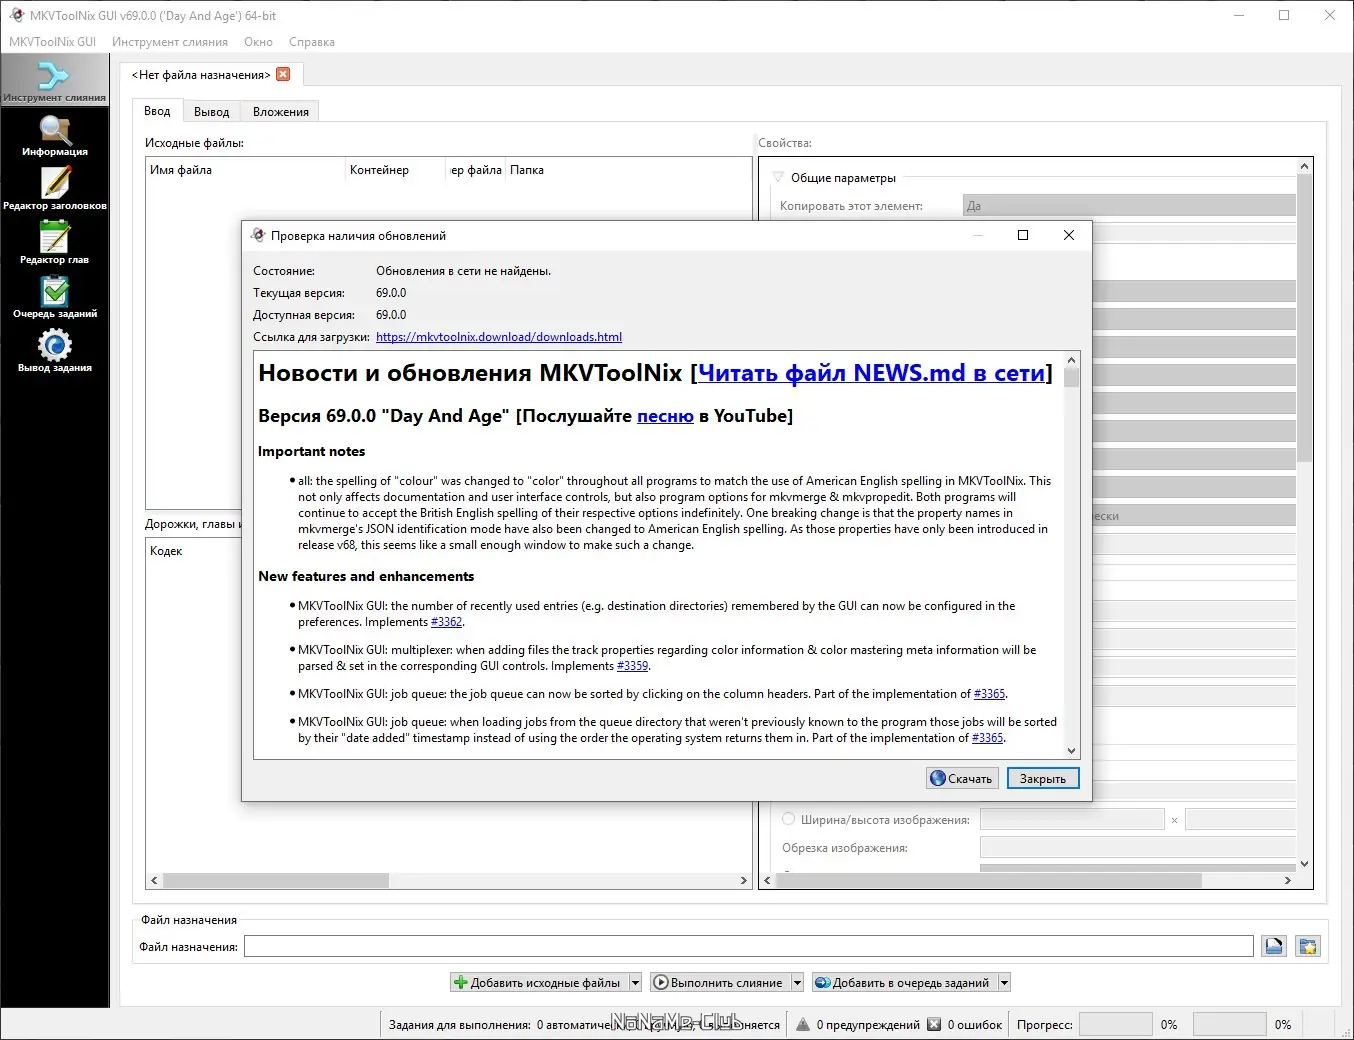
Task: Open the Копировать этот элемент combo box
Action: [x=1129, y=206]
